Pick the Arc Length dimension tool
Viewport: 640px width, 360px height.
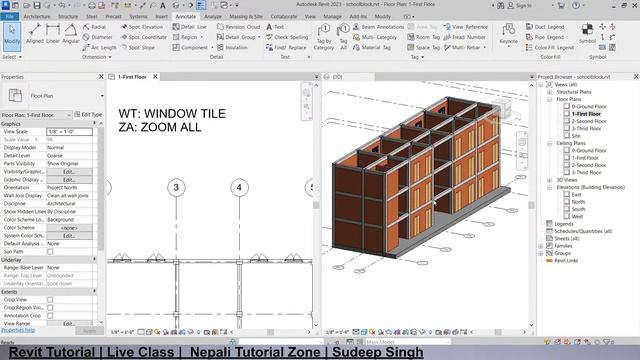point(99,47)
